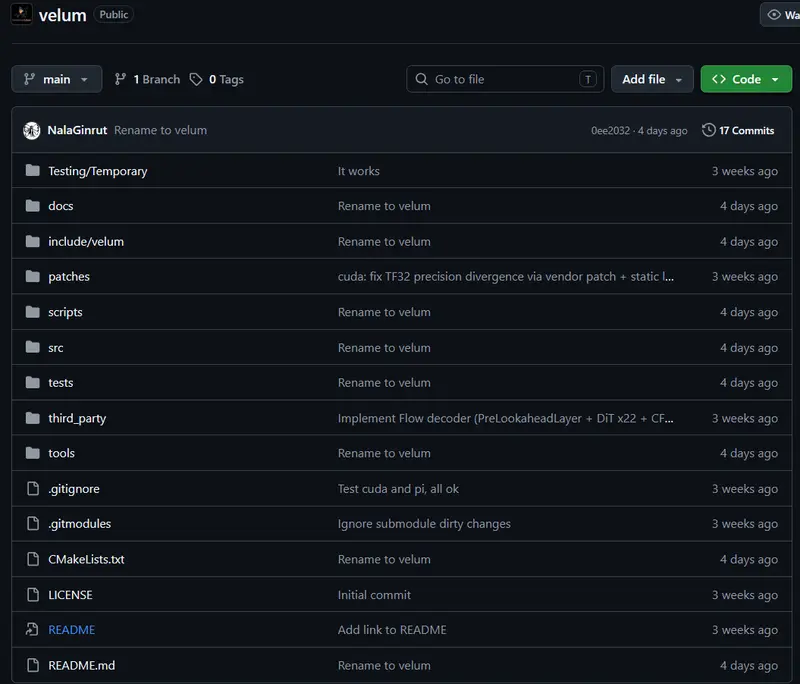The height and width of the screenshot is (684, 800).
Task: Click the search magnifier icon in Go to file
Action: pos(421,79)
